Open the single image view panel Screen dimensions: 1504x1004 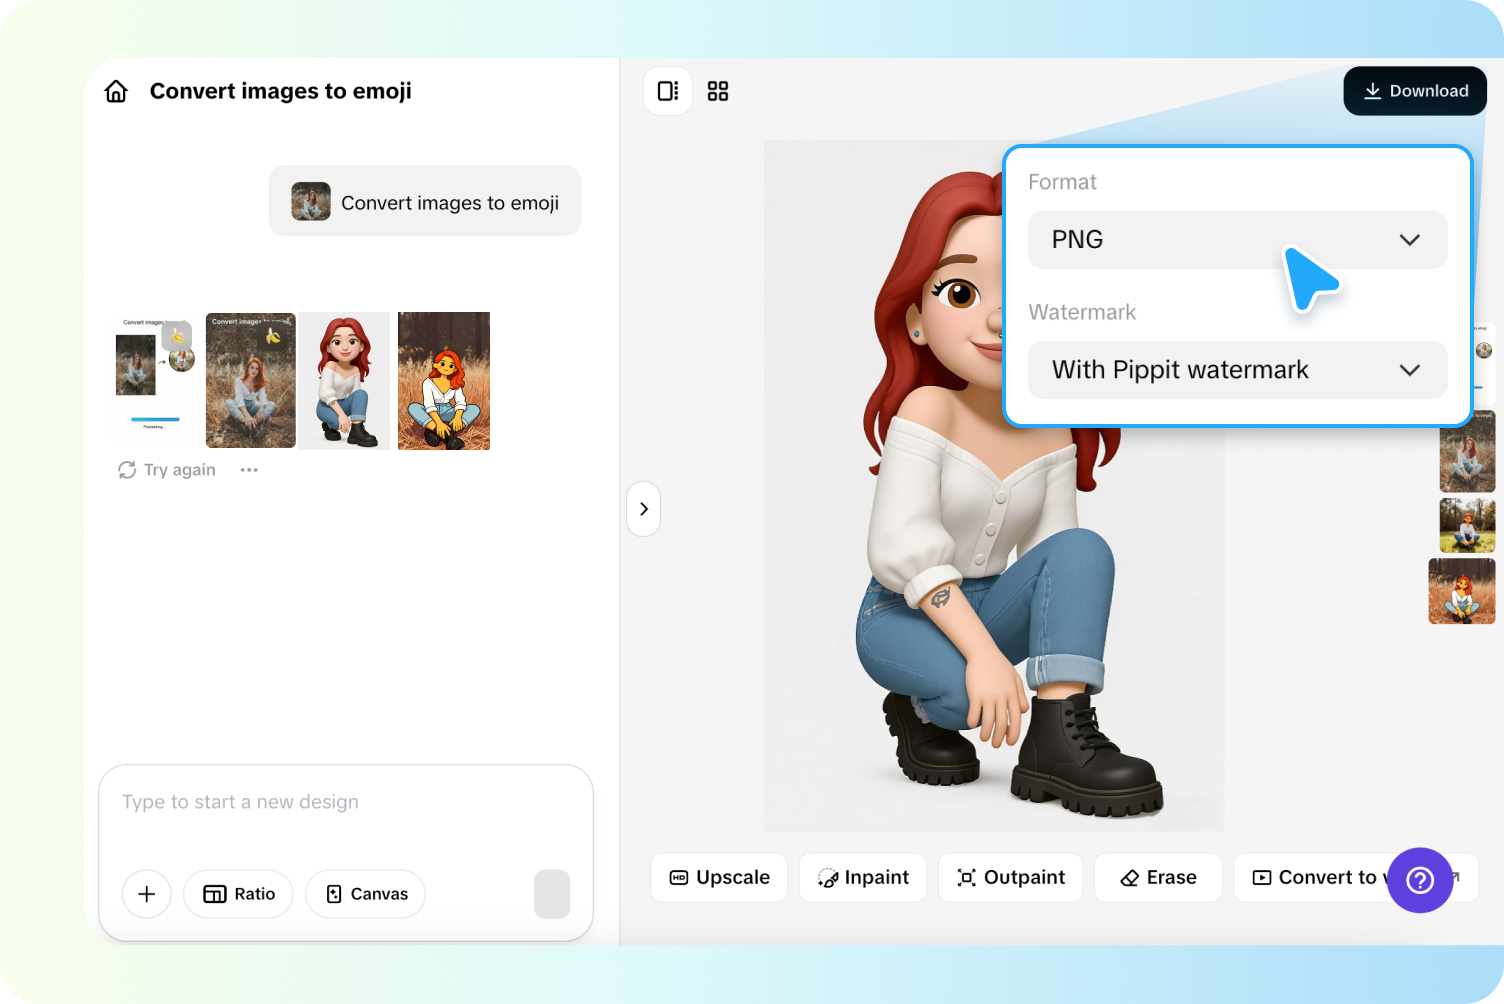(667, 91)
